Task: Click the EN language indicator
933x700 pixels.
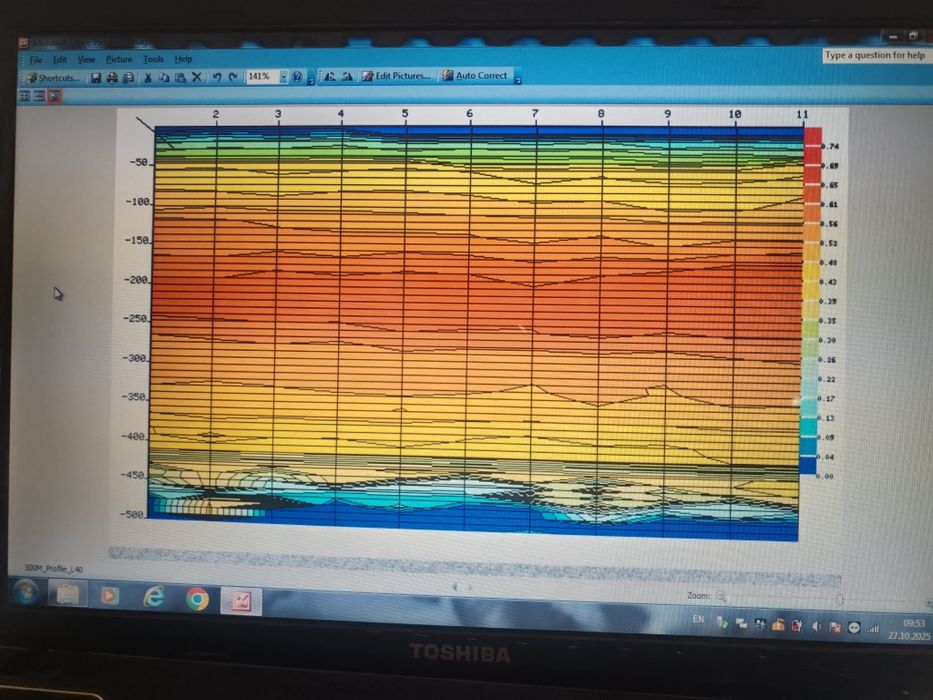Action: (698, 620)
